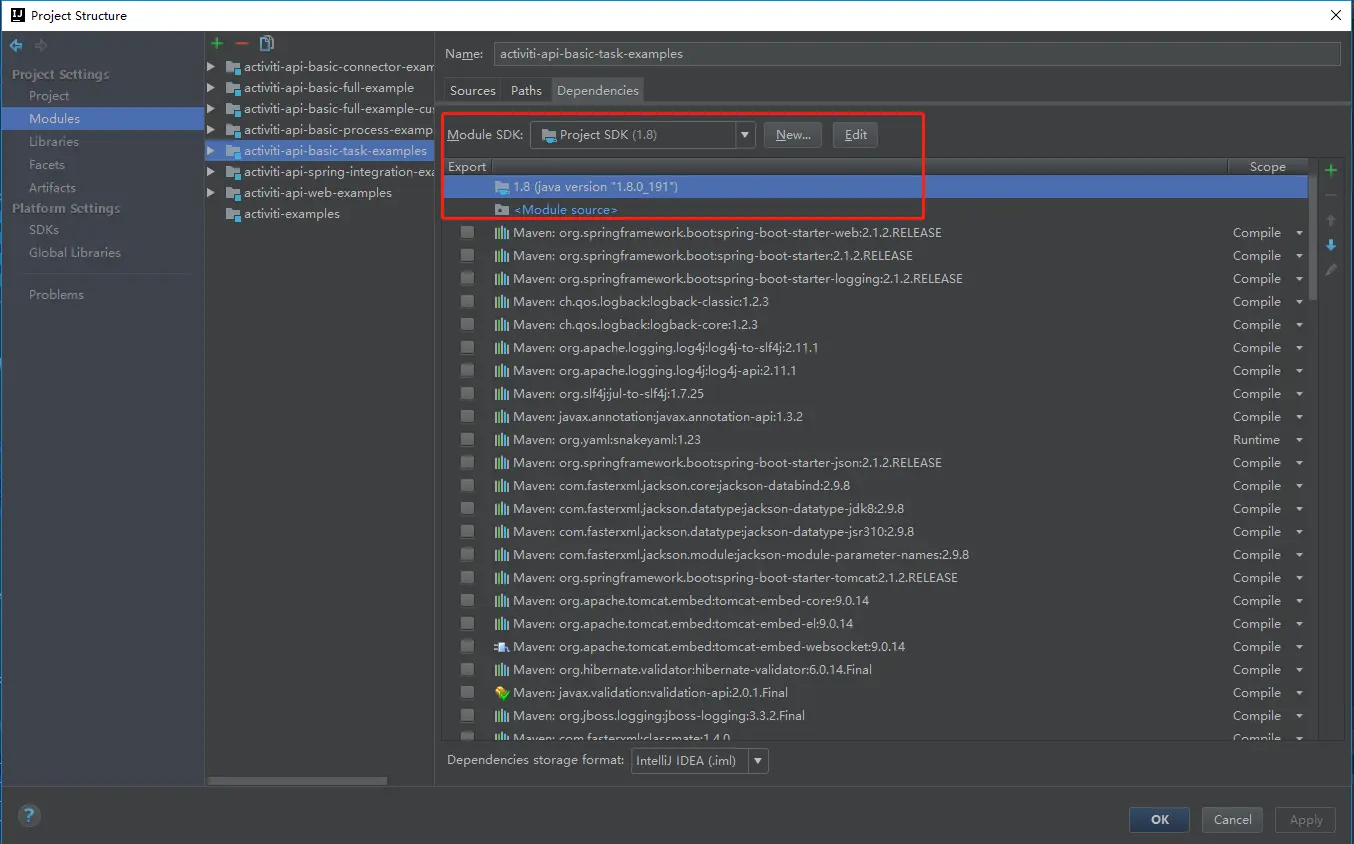Toggle Export for tomcat-embed-core:9.0.14

click(467, 601)
